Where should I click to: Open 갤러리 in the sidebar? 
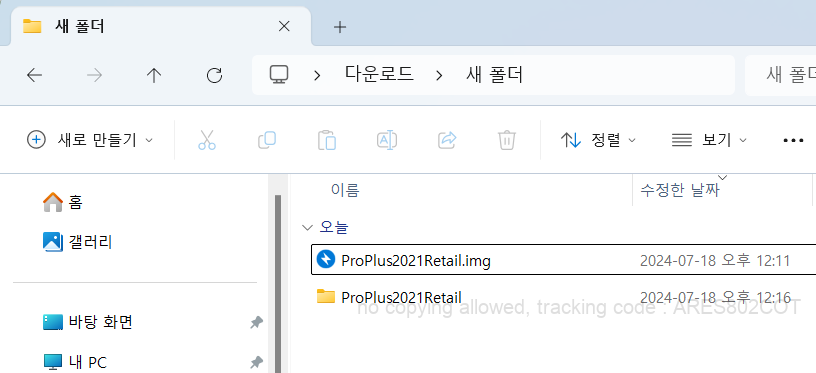pyautogui.click(x=90, y=242)
